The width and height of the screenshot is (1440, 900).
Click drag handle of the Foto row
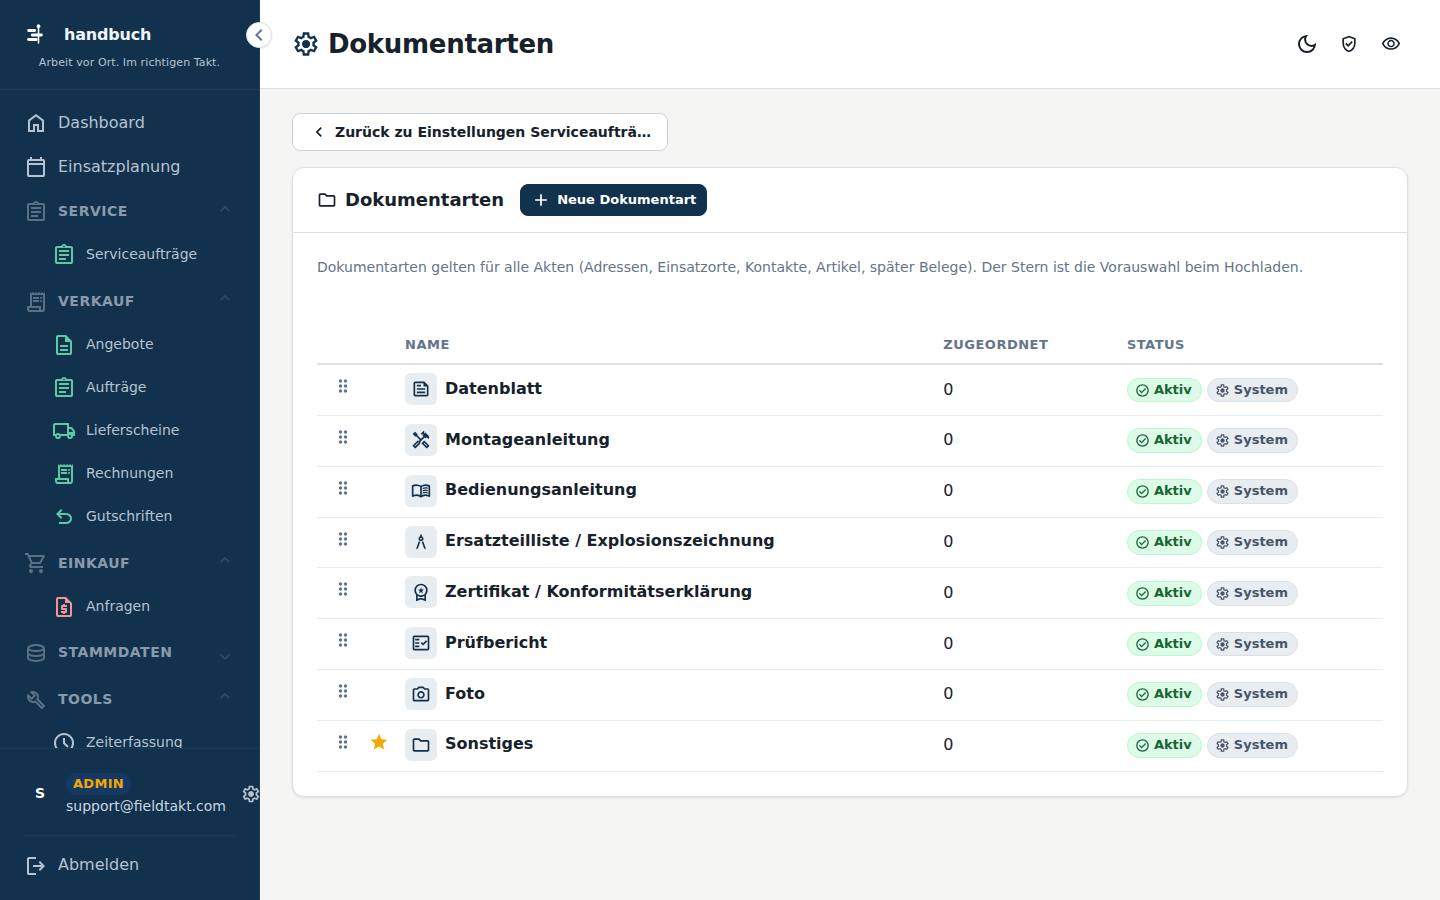tap(343, 691)
